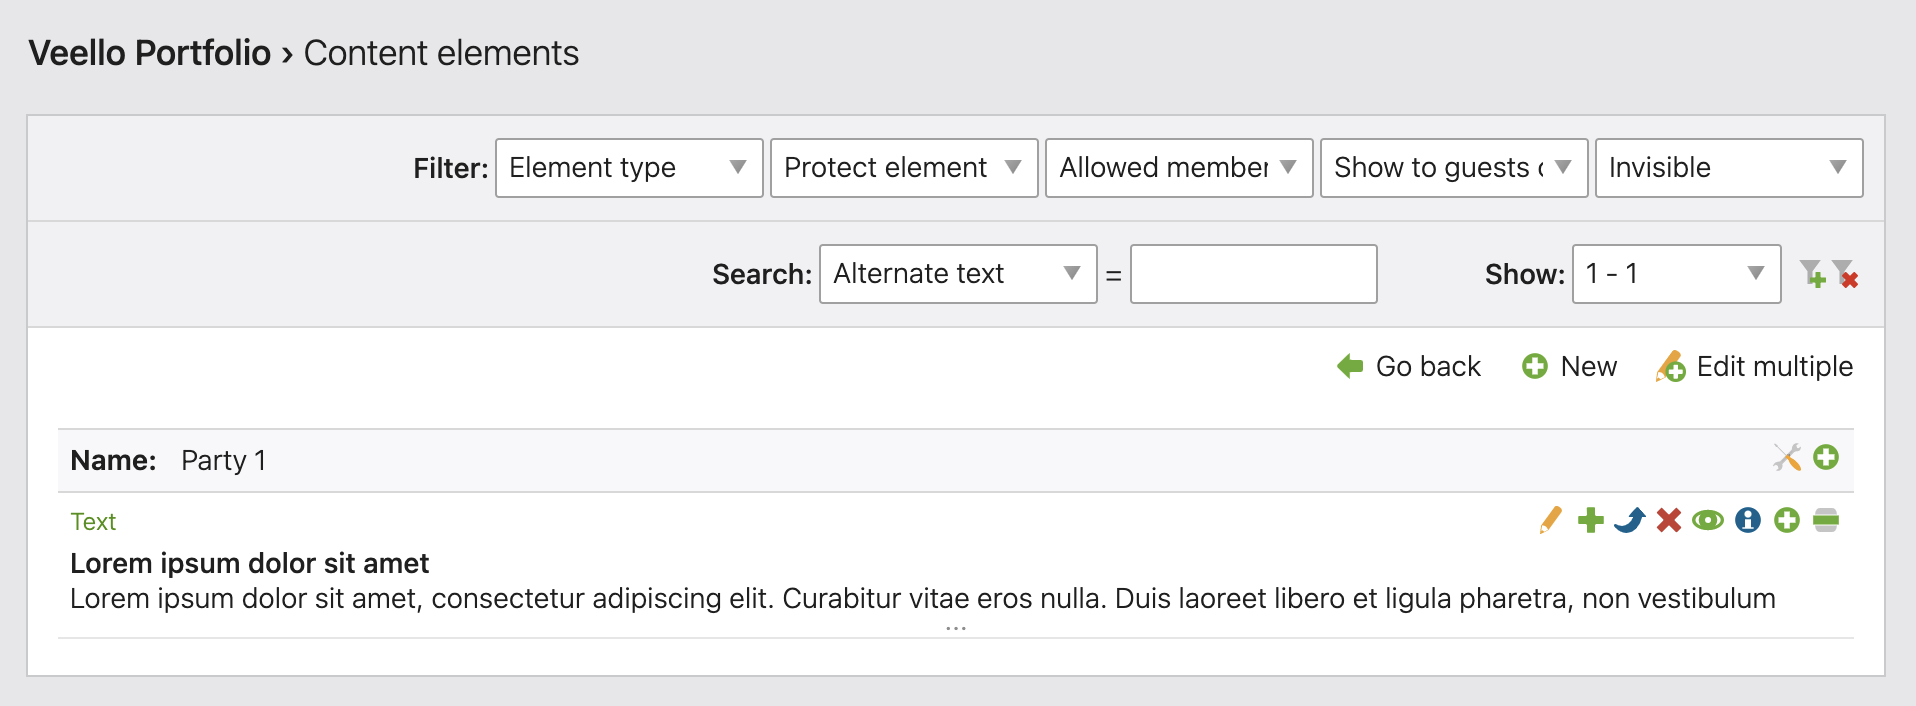Expand the Invisible filter dropdown
This screenshot has height=706, width=1916.
click(x=1728, y=168)
